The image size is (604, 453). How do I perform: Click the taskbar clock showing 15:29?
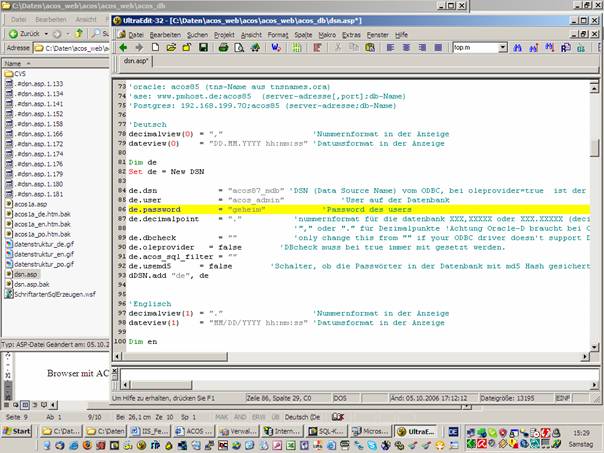pos(581,433)
